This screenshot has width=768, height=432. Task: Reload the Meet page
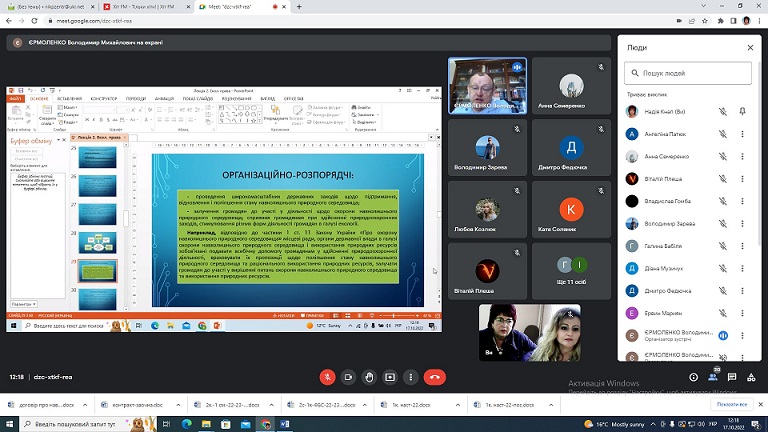click(34, 21)
